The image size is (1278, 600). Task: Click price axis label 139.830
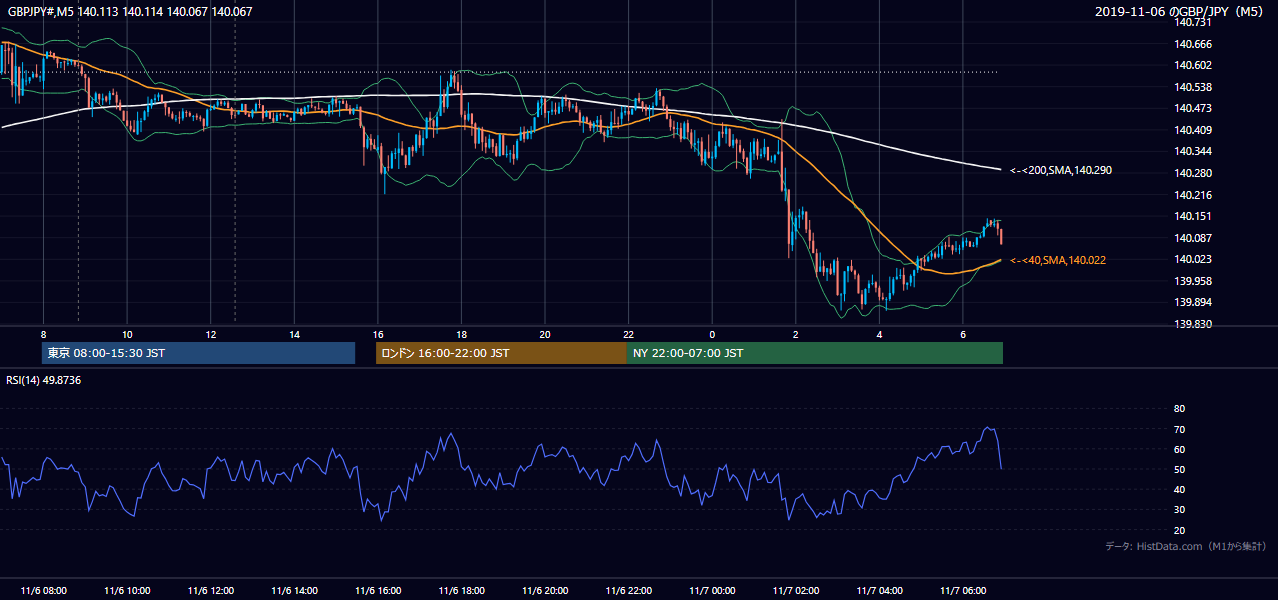(x=1194, y=324)
